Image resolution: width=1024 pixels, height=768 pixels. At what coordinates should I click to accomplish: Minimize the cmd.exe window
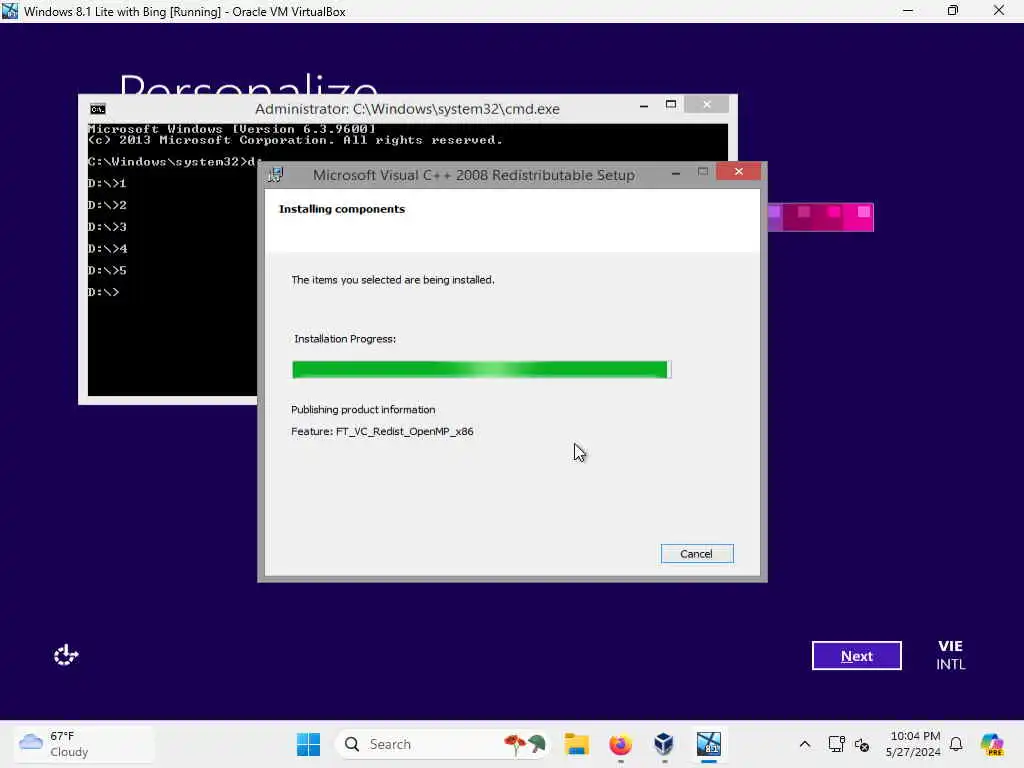tap(644, 105)
